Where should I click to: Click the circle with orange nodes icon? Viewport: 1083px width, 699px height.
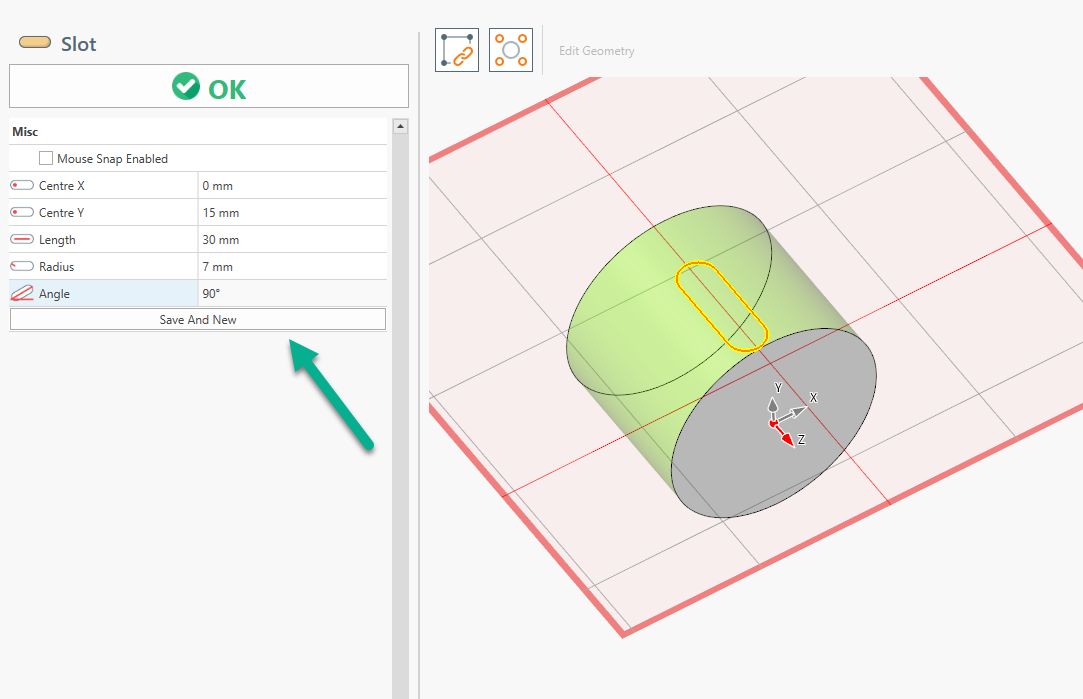click(511, 50)
